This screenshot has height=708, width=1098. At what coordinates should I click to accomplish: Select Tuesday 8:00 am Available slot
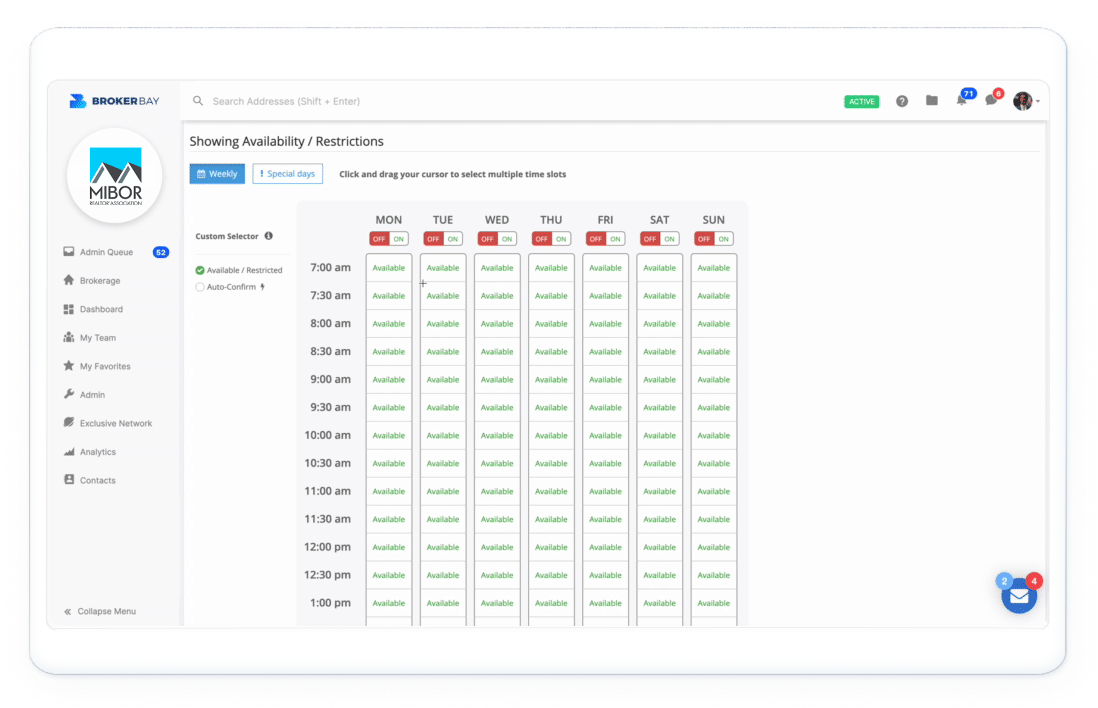[443, 324]
